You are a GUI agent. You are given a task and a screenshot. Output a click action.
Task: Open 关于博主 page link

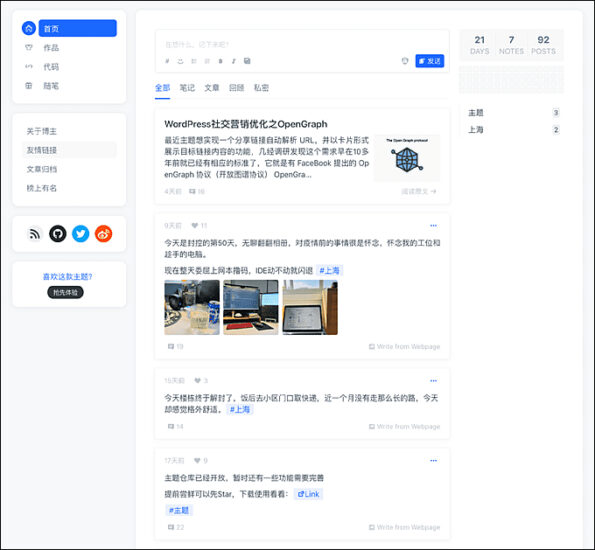tap(41, 131)
